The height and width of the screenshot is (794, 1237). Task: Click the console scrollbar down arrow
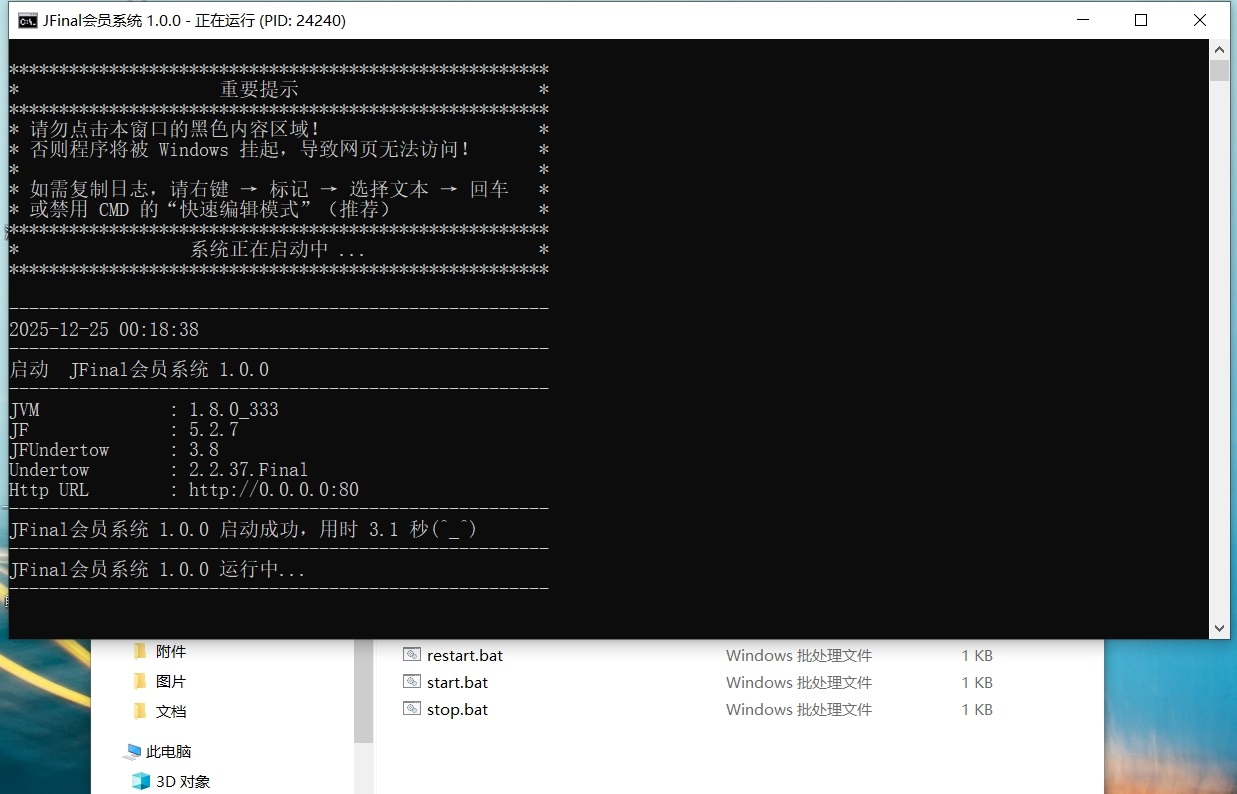(x=1219, y=628)
